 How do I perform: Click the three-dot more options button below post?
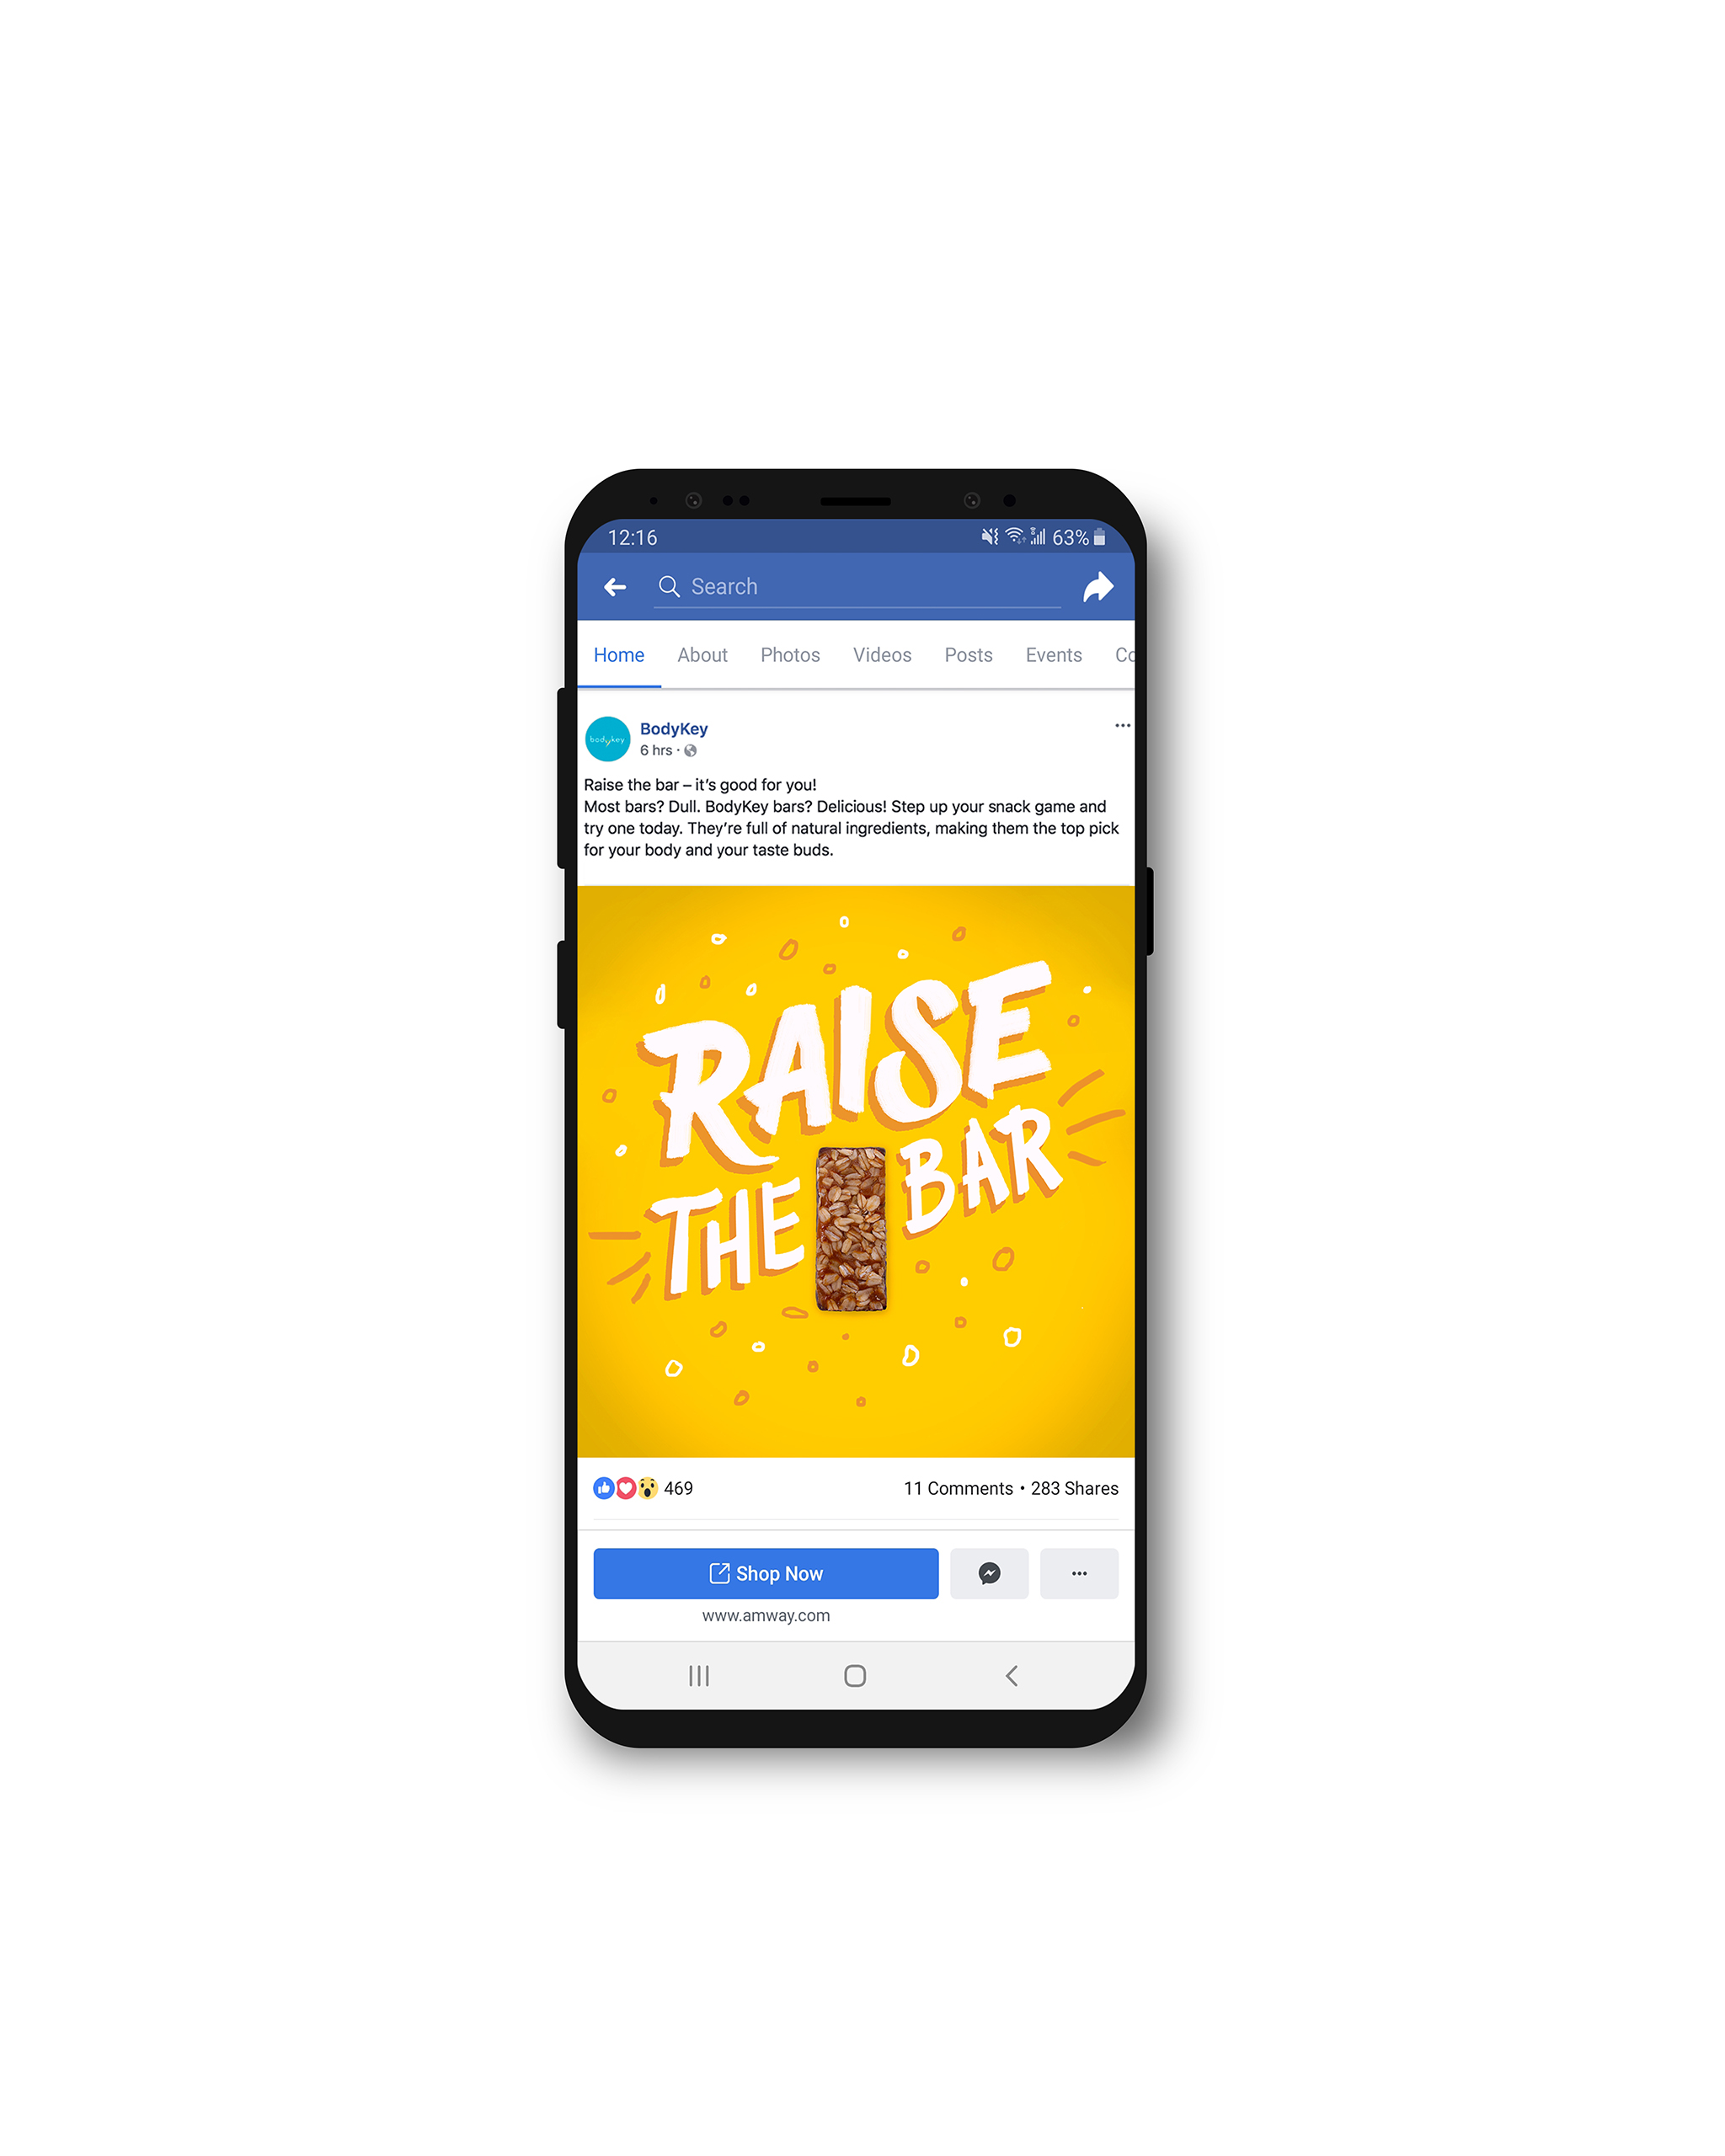[1076, 1573]
